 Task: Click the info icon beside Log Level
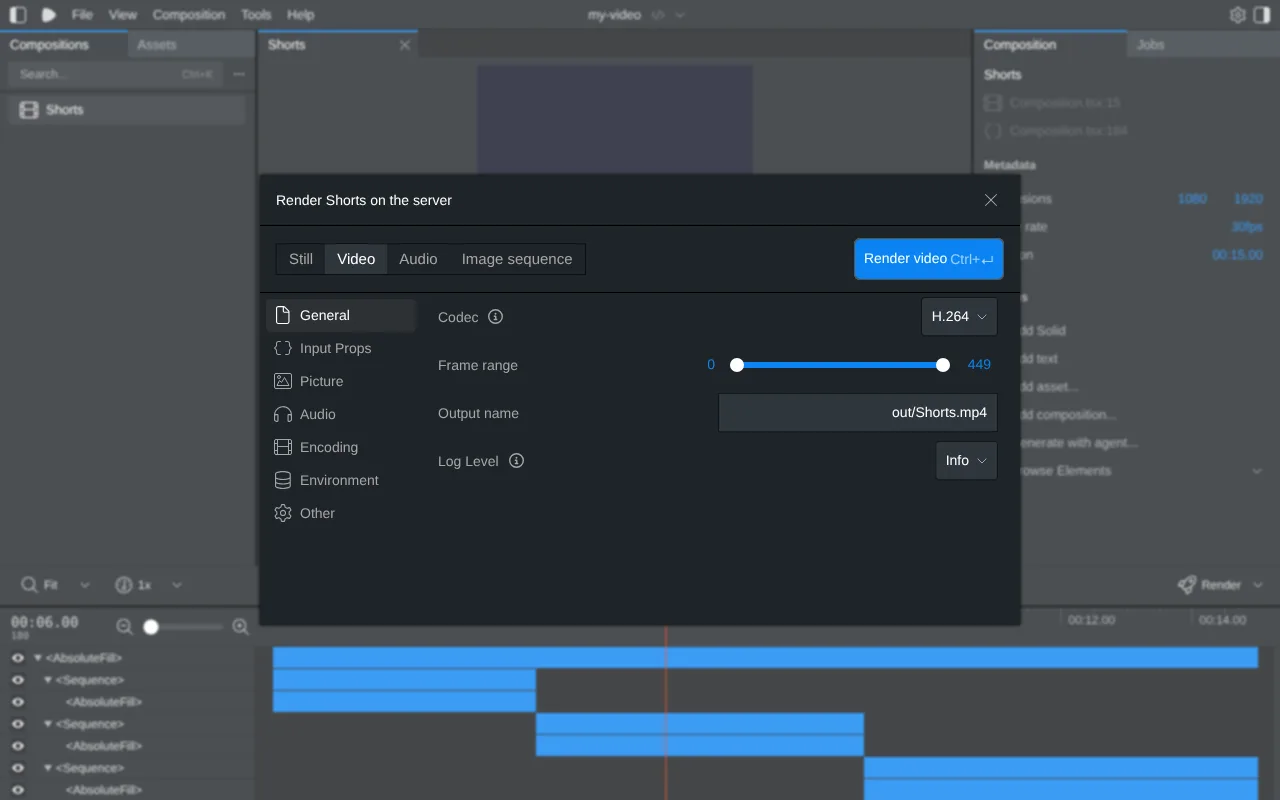click(516, 461)
